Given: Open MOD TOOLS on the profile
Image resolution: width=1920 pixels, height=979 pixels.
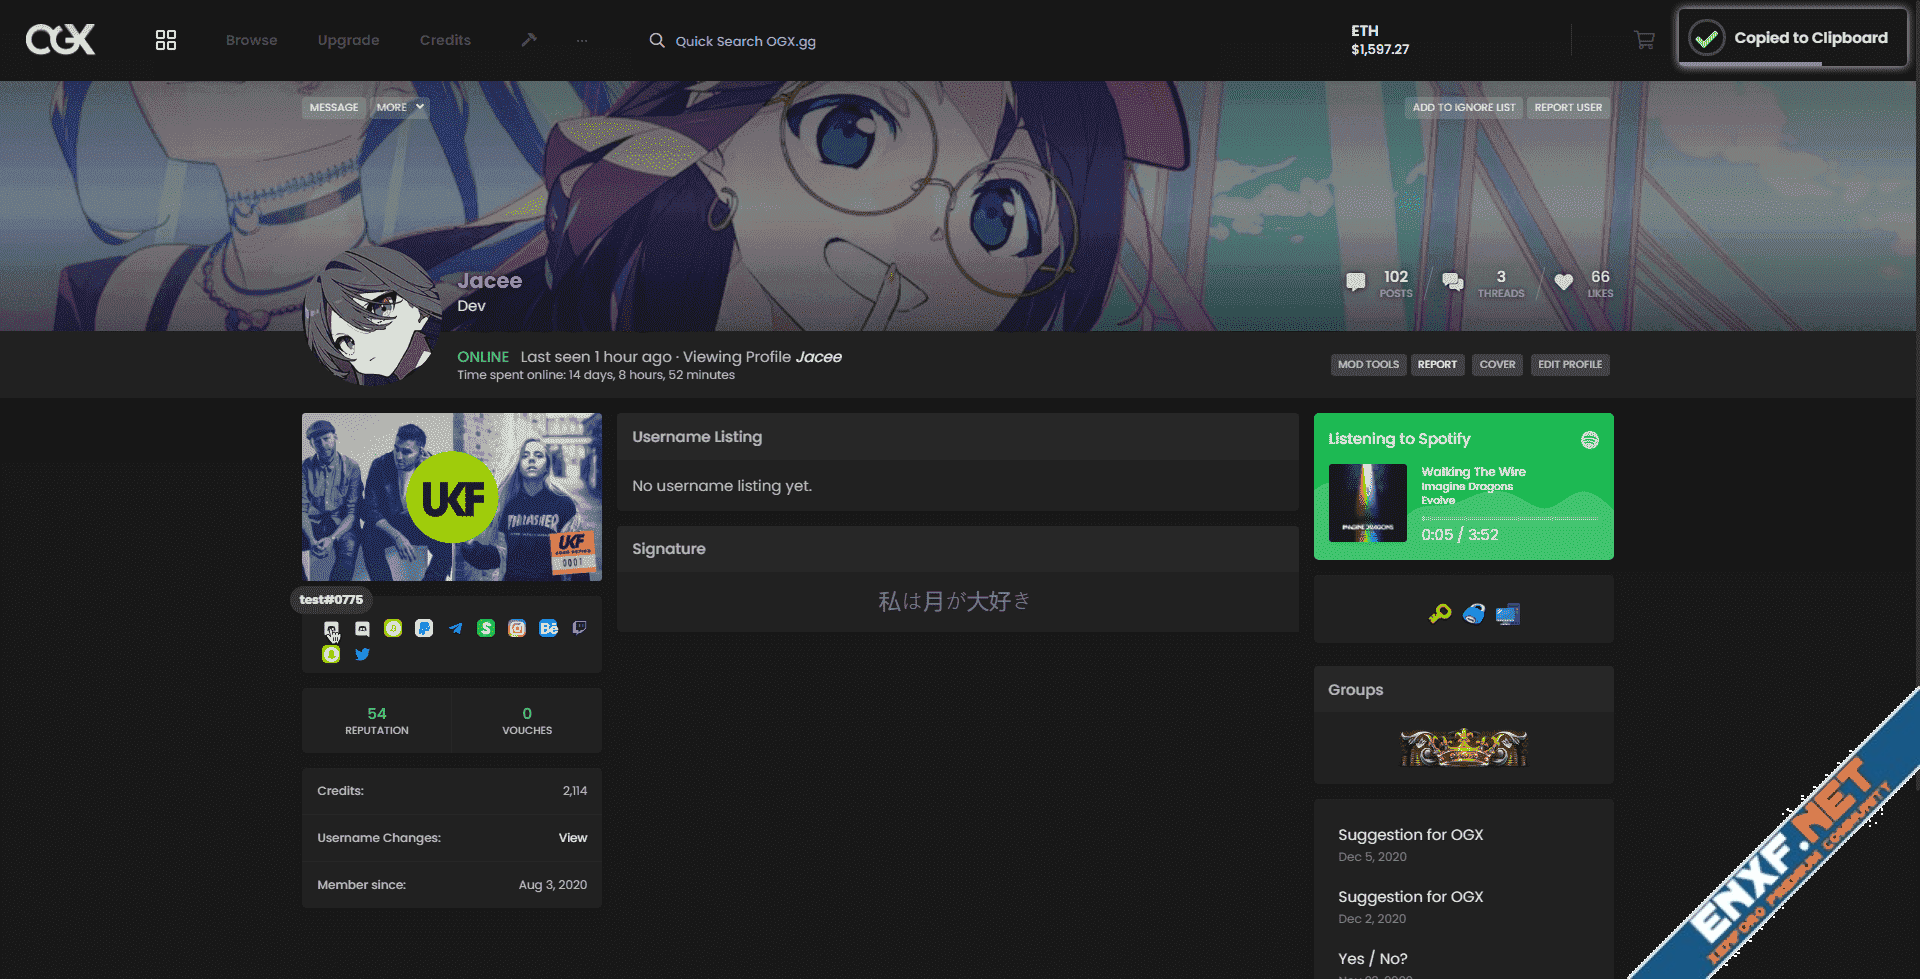Looking at the screenshot, I should coord(1368,364).
